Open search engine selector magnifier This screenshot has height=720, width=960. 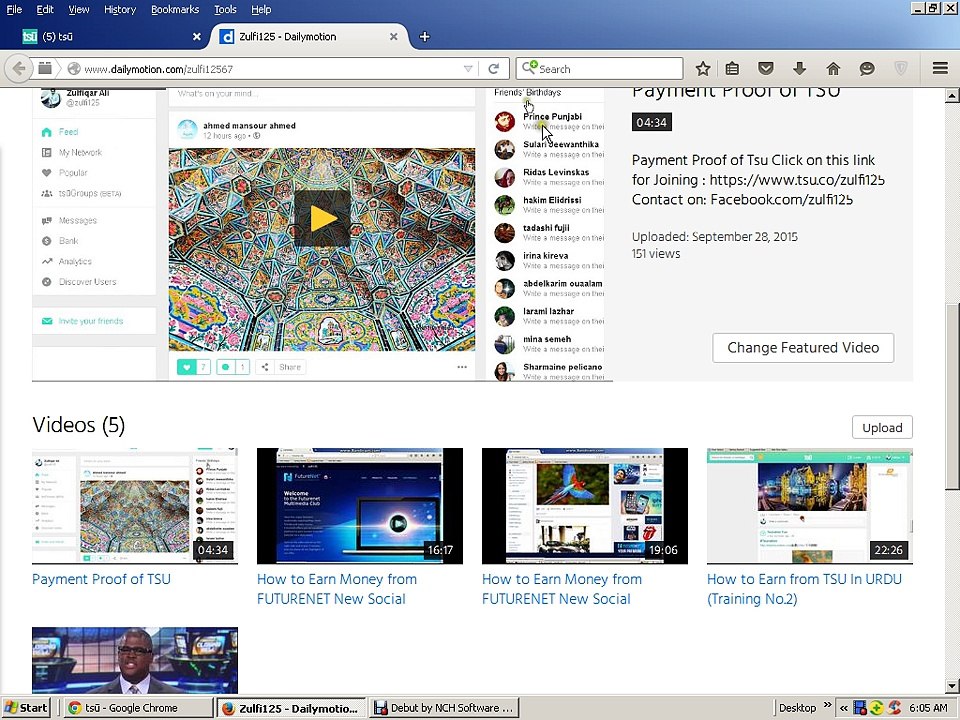529,67
